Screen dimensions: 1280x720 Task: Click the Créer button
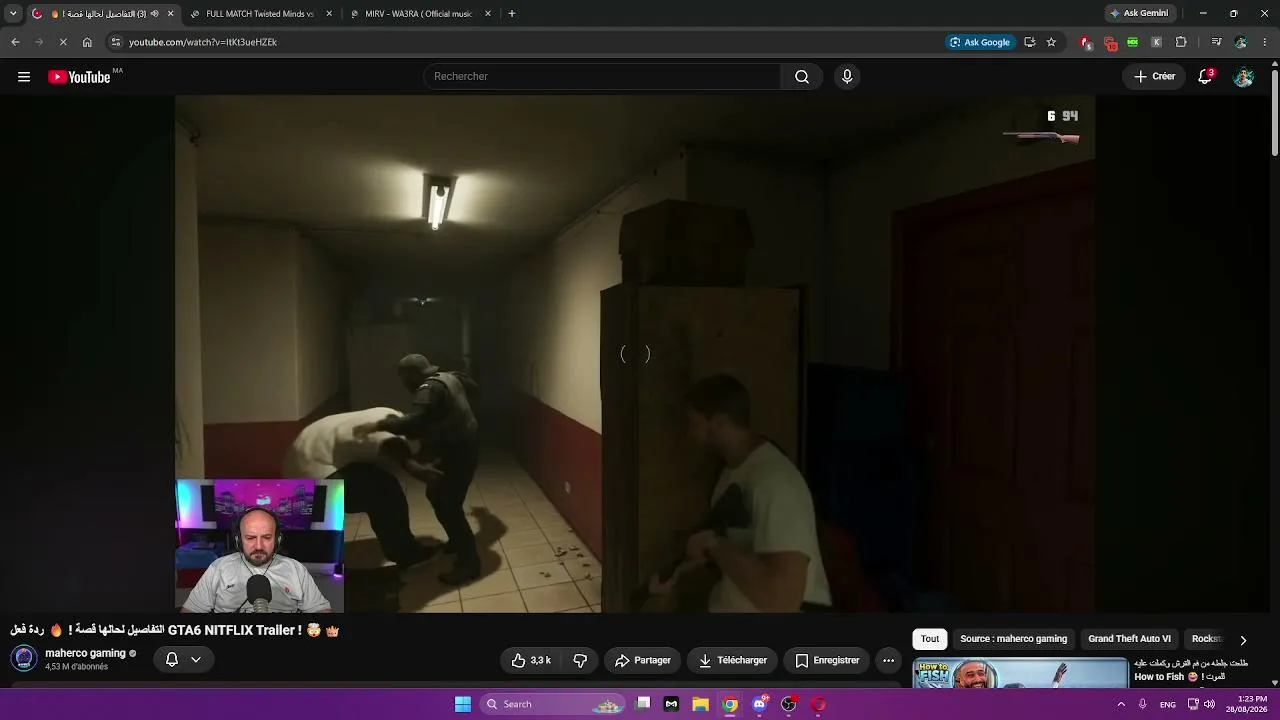pos(1155,77)
